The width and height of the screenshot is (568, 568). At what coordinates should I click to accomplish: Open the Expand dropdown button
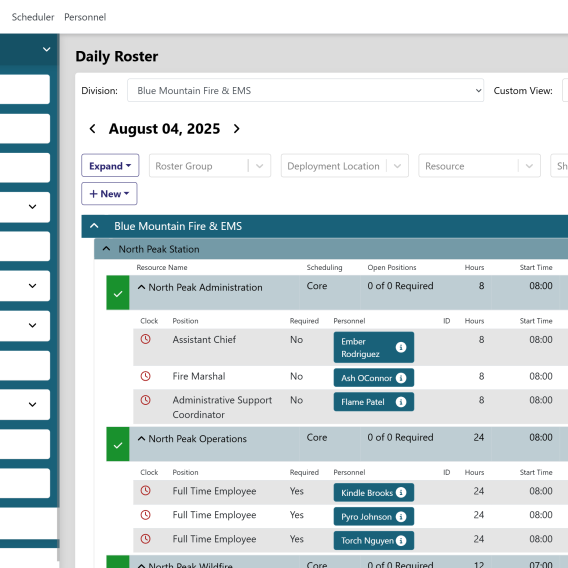[110, 166]
